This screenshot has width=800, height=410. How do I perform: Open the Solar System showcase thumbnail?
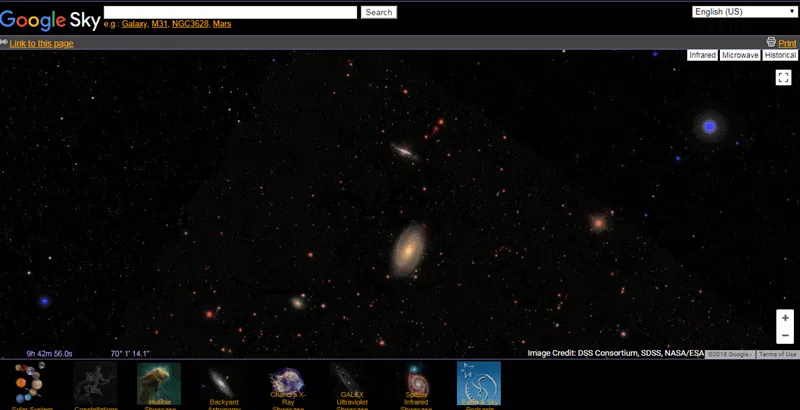click(x=30, y=383)
